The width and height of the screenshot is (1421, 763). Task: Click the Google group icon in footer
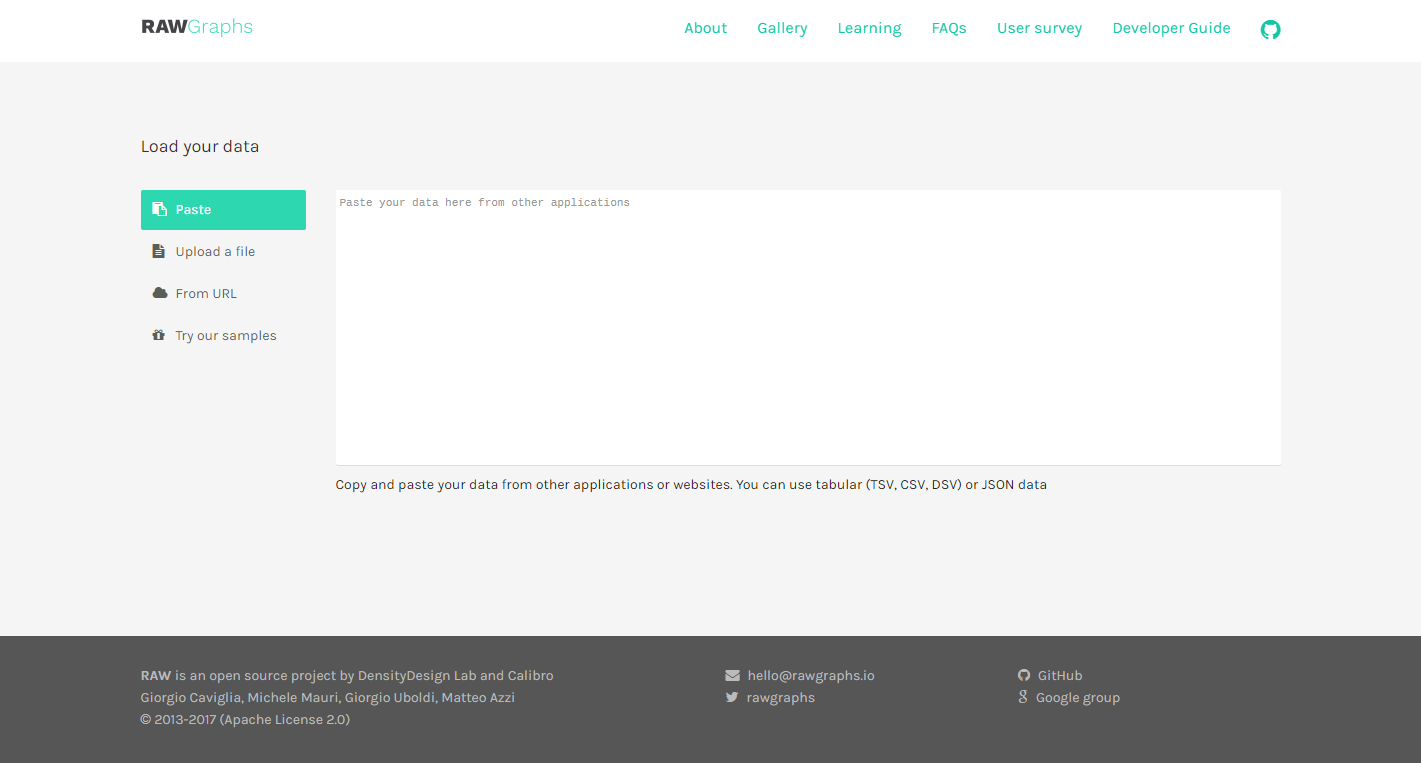pos(1023,697)
